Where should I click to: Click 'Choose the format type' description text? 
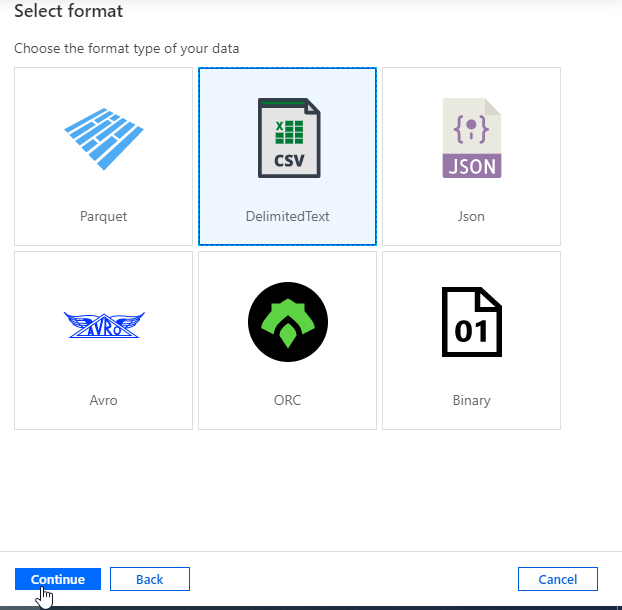pyautogui.click(x=126, y=48)
